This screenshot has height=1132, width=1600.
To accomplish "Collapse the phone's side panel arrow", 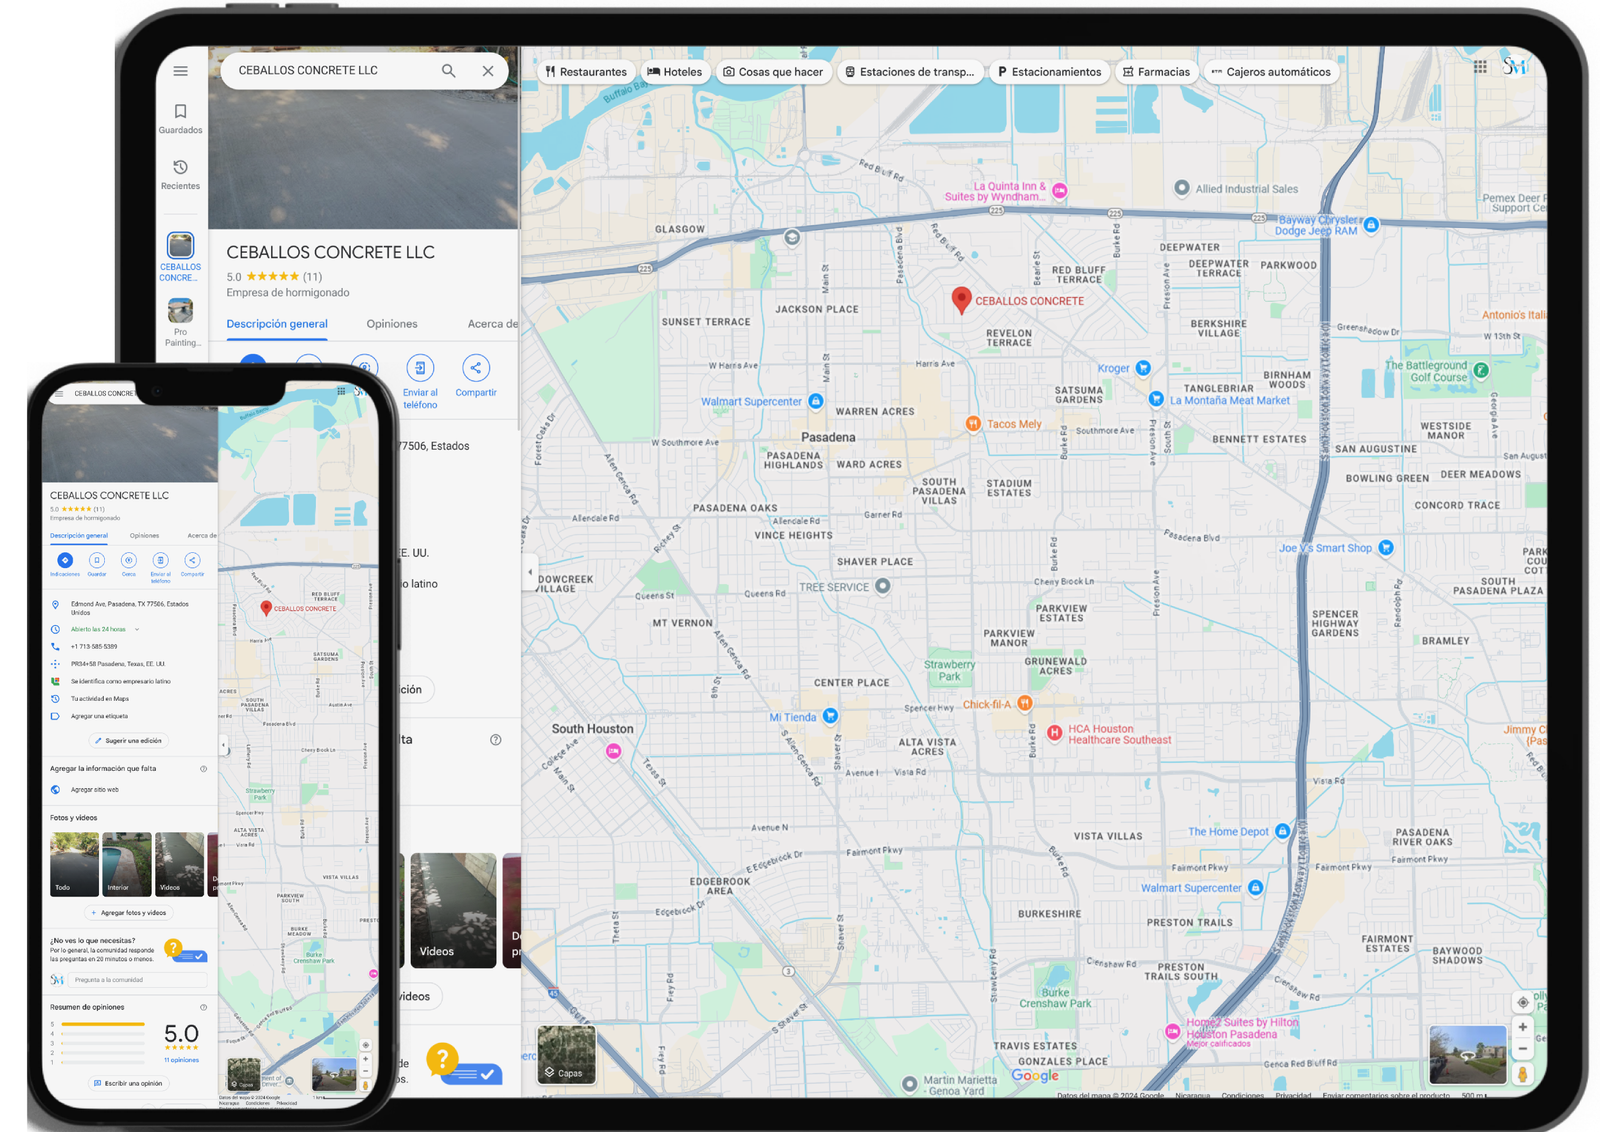I will coord(223,745).
